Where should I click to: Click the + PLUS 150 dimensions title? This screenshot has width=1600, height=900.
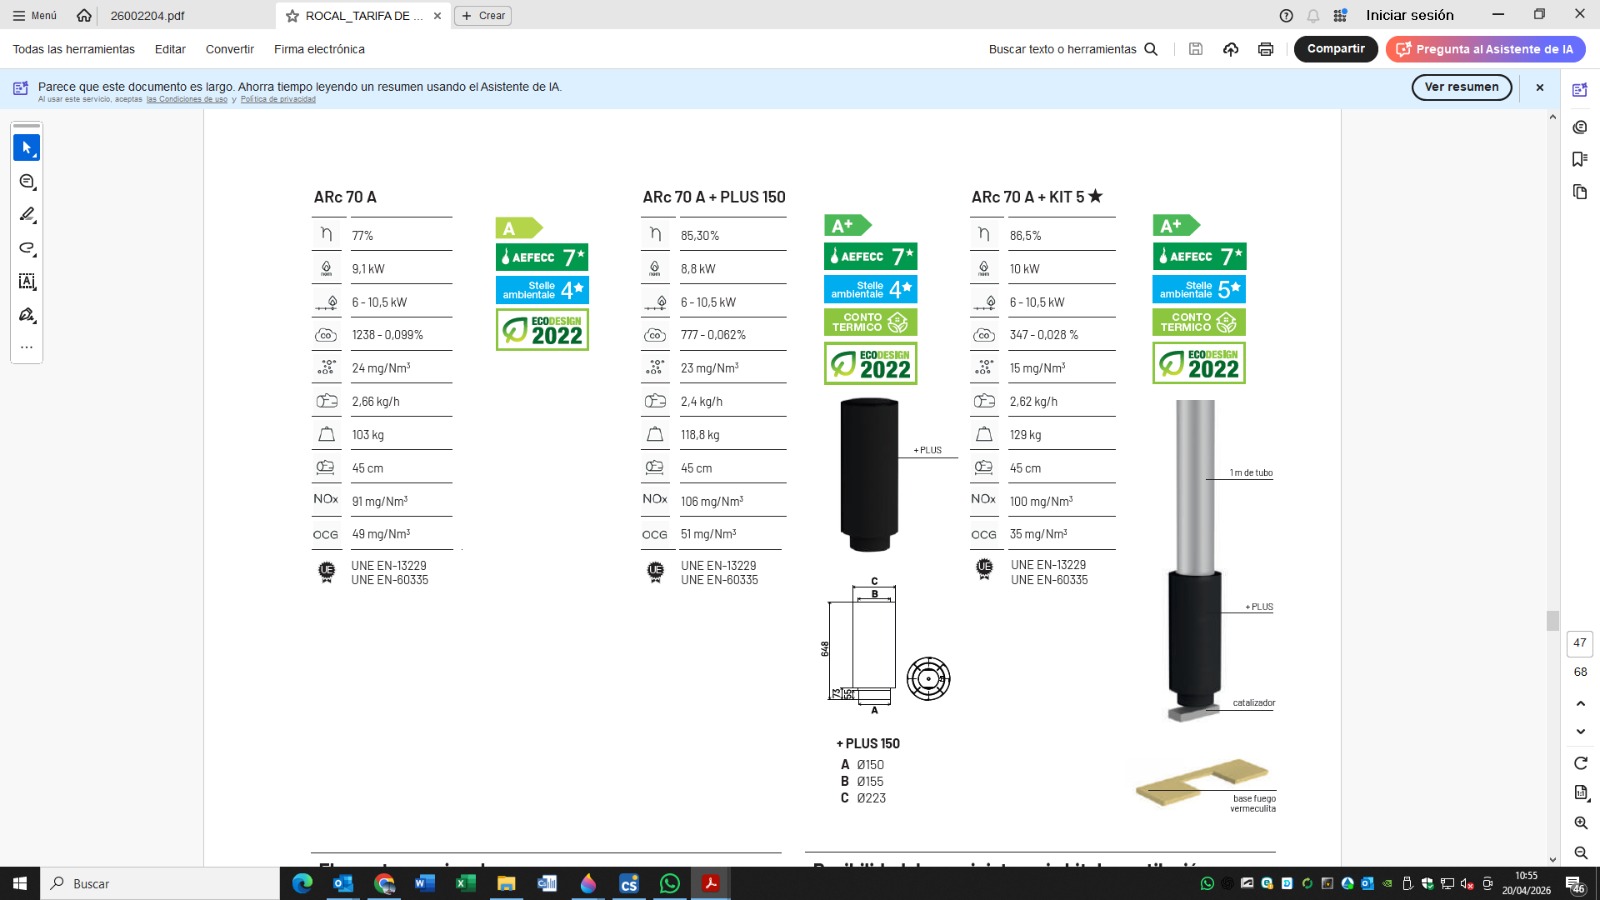(x=868, y=744)
